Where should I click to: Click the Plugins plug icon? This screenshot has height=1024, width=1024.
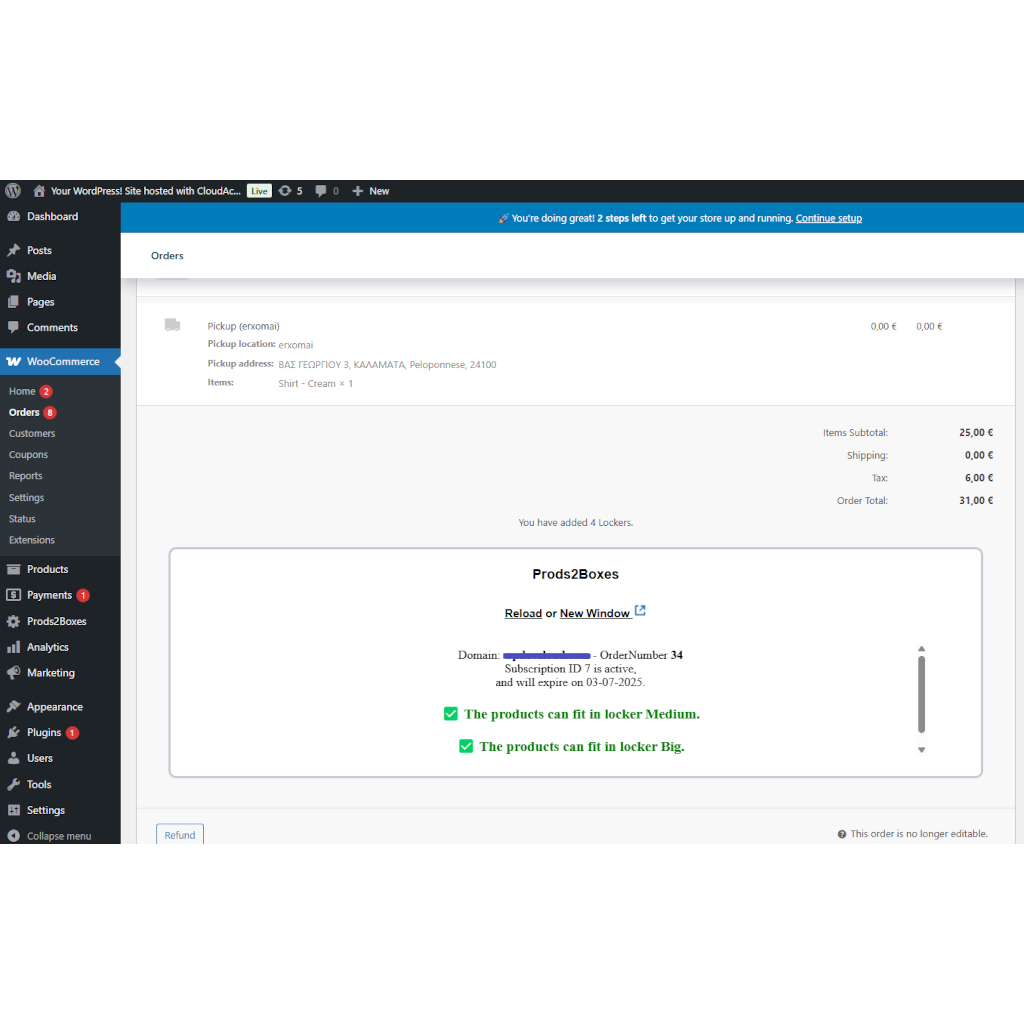13,733
